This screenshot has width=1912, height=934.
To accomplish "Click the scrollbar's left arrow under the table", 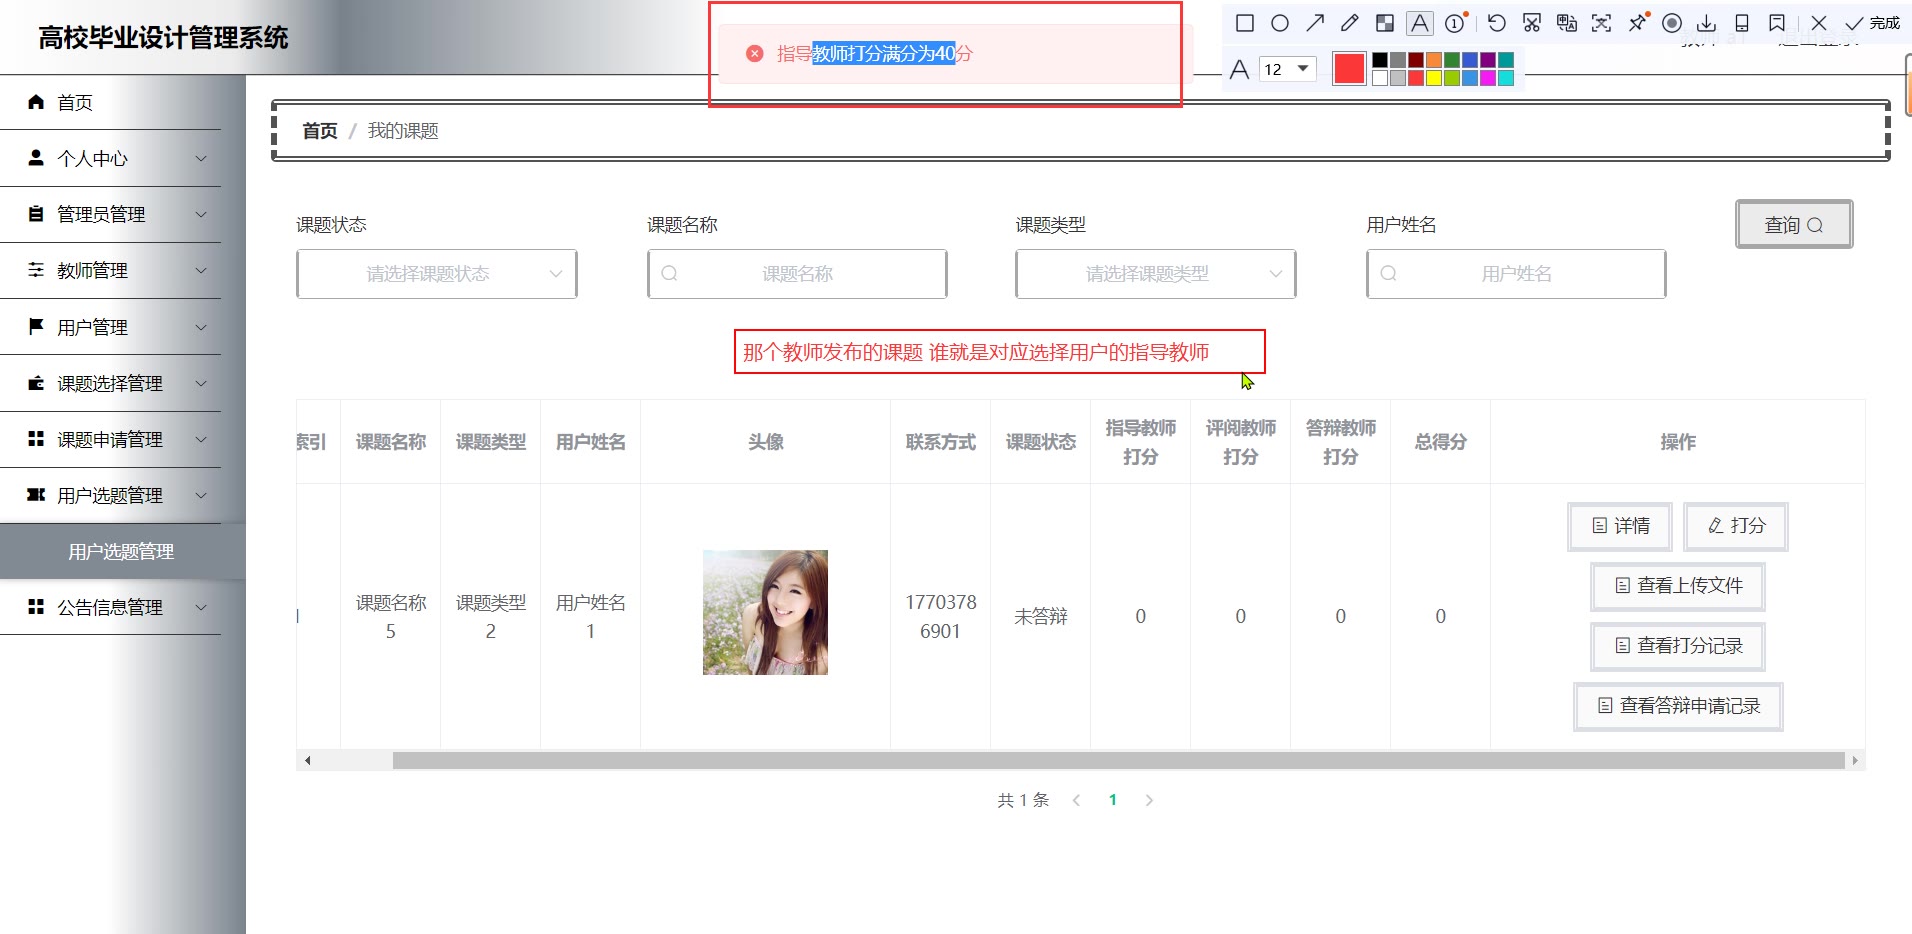I will coord(308,761).
